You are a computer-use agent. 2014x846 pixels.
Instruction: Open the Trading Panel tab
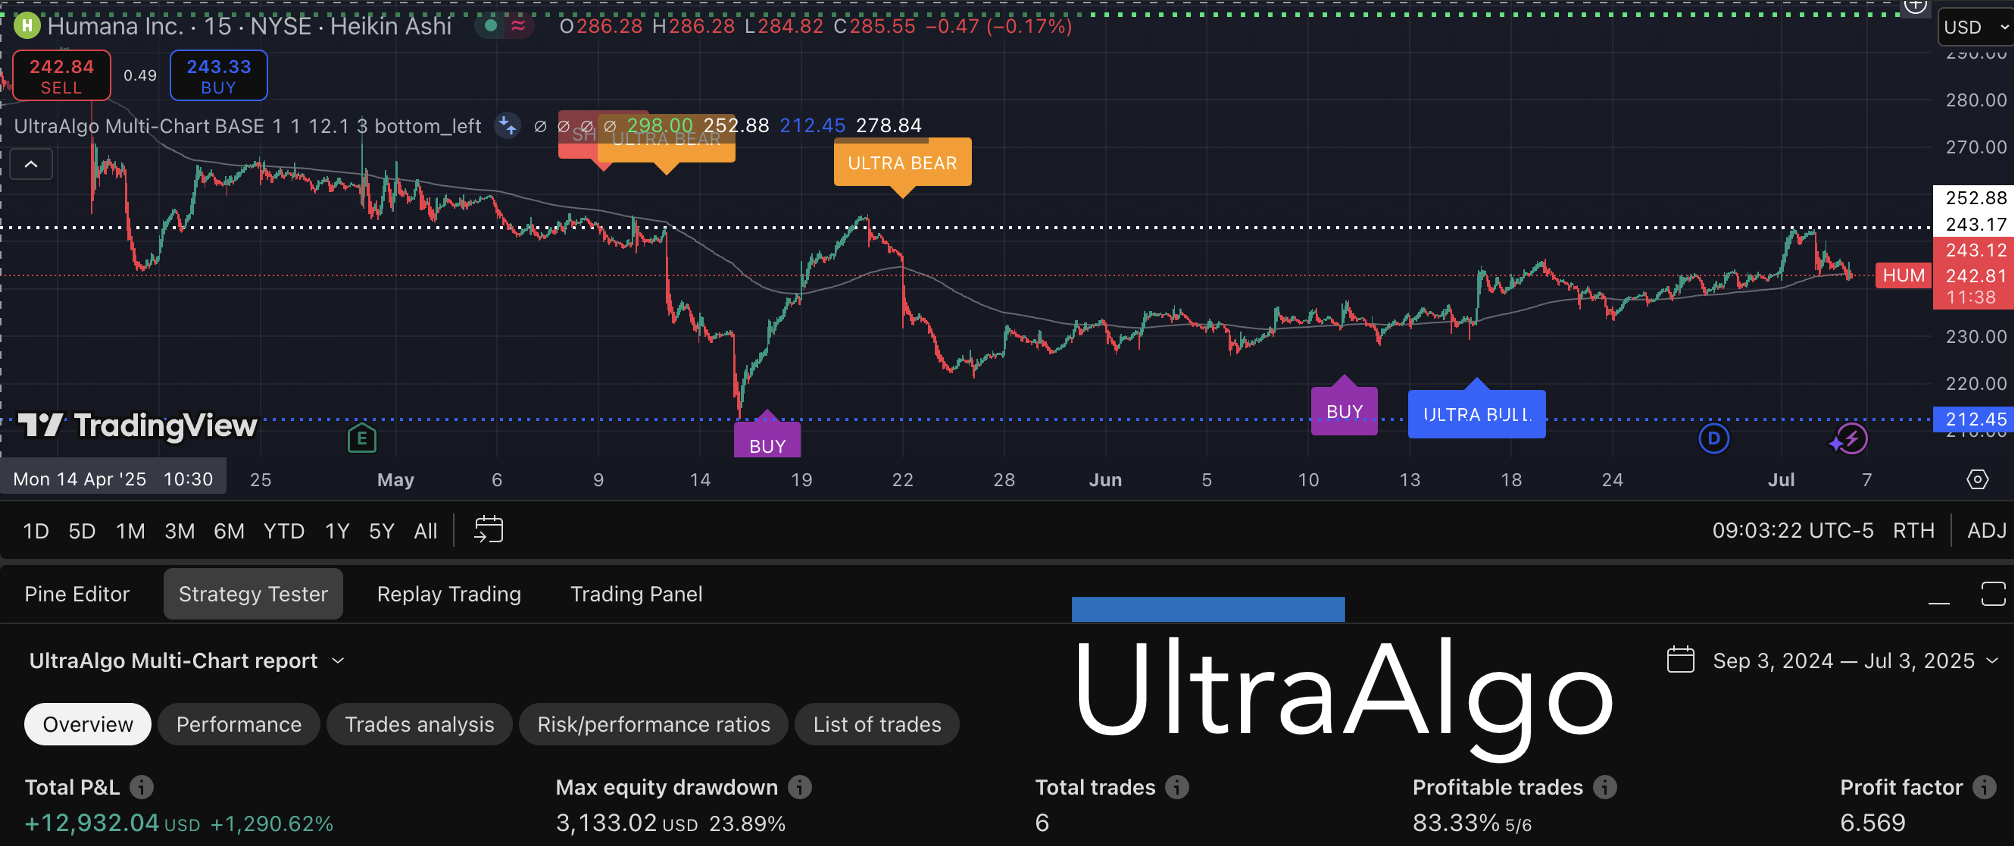click(636, 594)
